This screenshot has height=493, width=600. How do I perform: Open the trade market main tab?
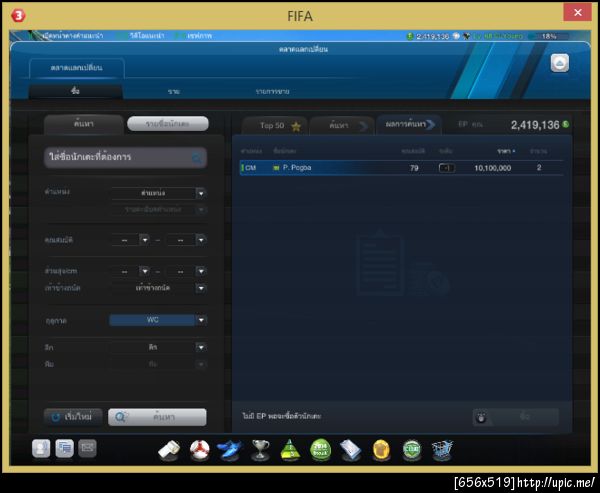coord(77,68)
